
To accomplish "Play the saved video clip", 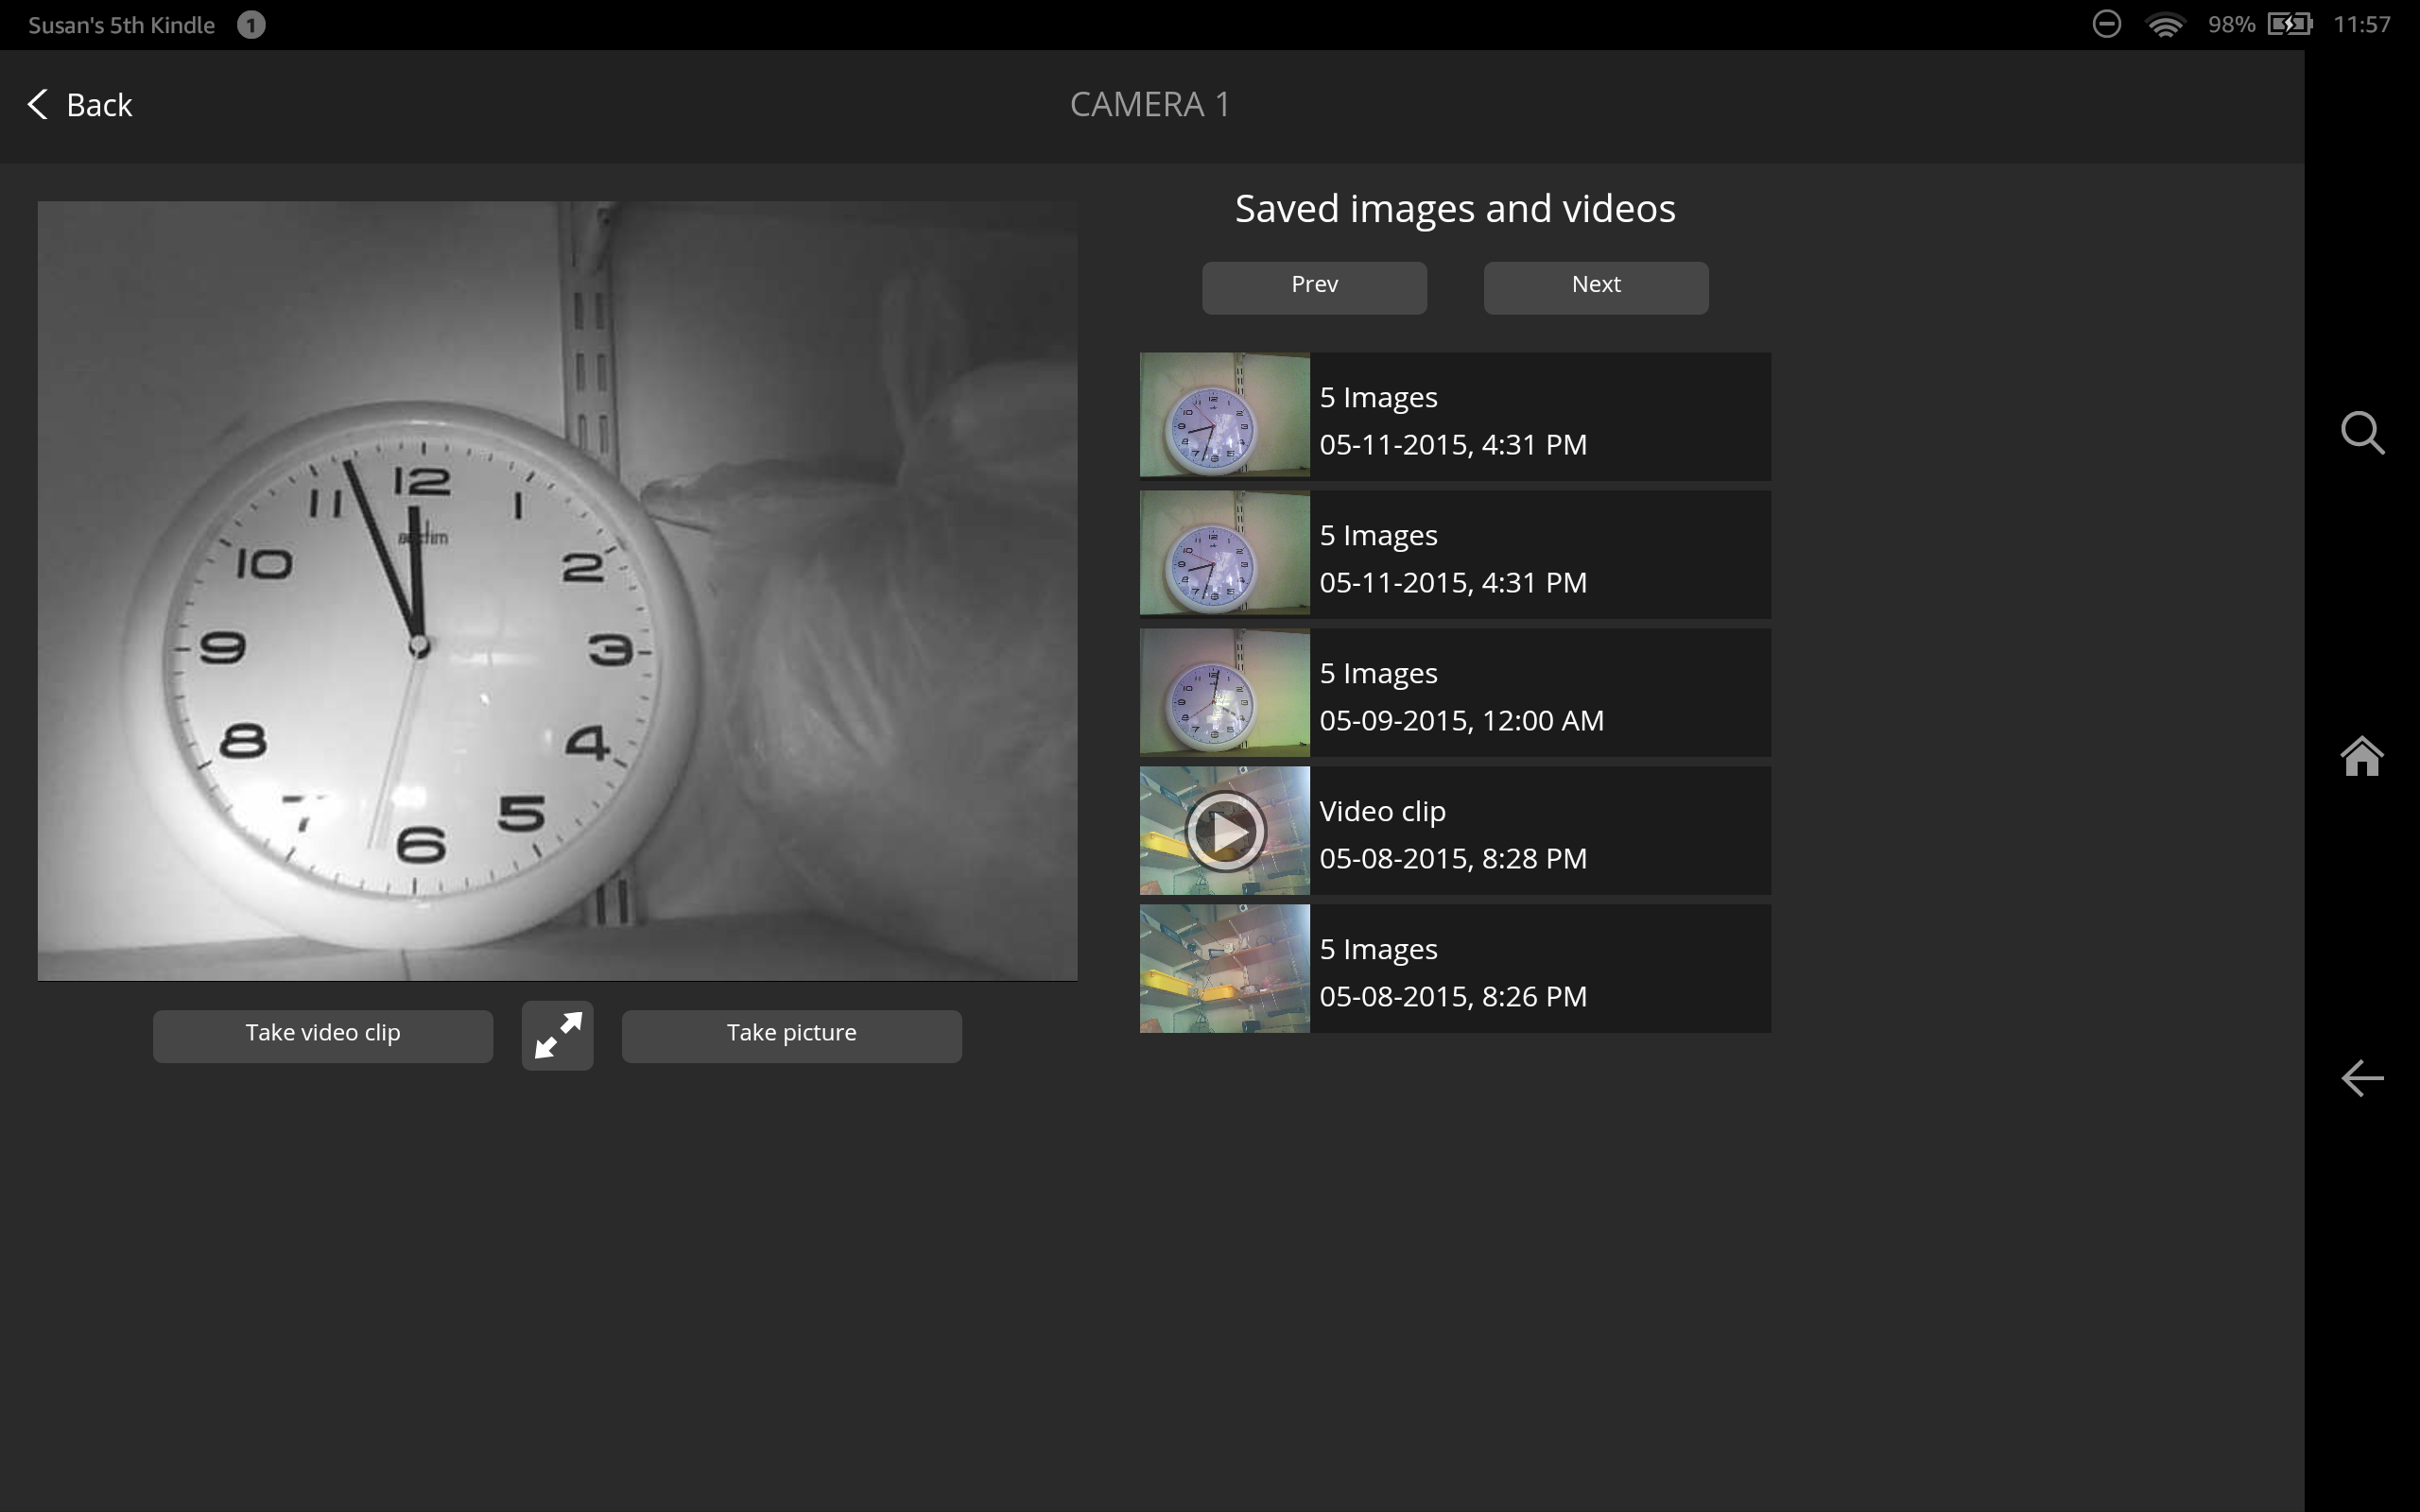I will click(1224, 830).
